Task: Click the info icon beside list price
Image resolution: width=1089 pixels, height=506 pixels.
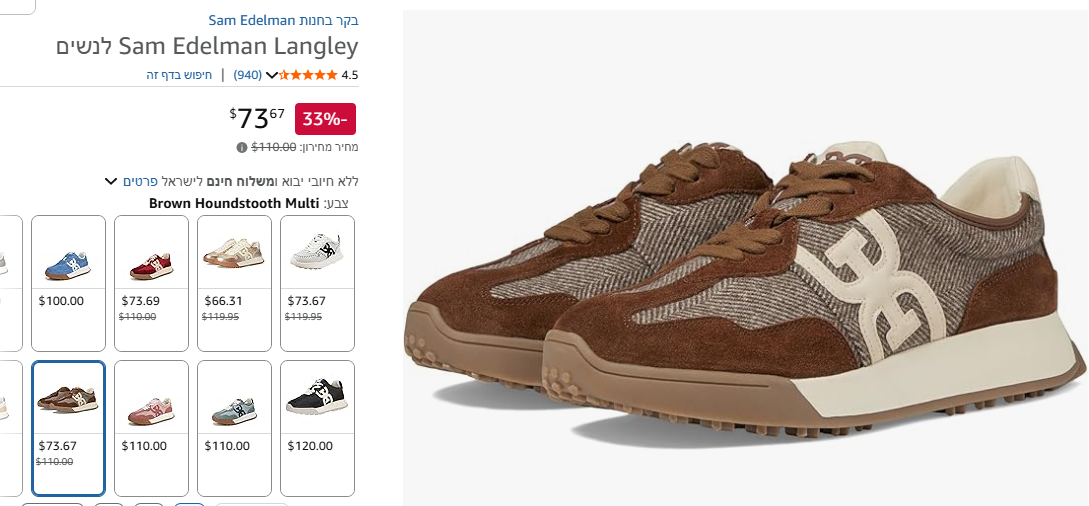Action: point(242,147)
